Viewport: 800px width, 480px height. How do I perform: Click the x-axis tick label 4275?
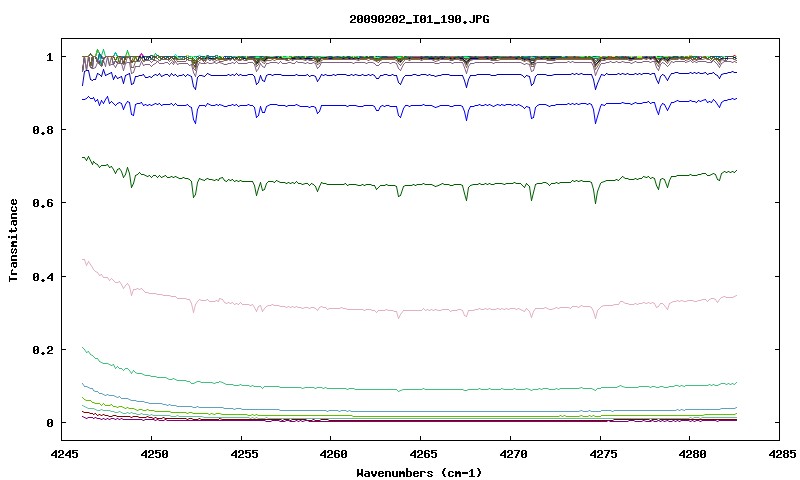click(x=602, y=454)
